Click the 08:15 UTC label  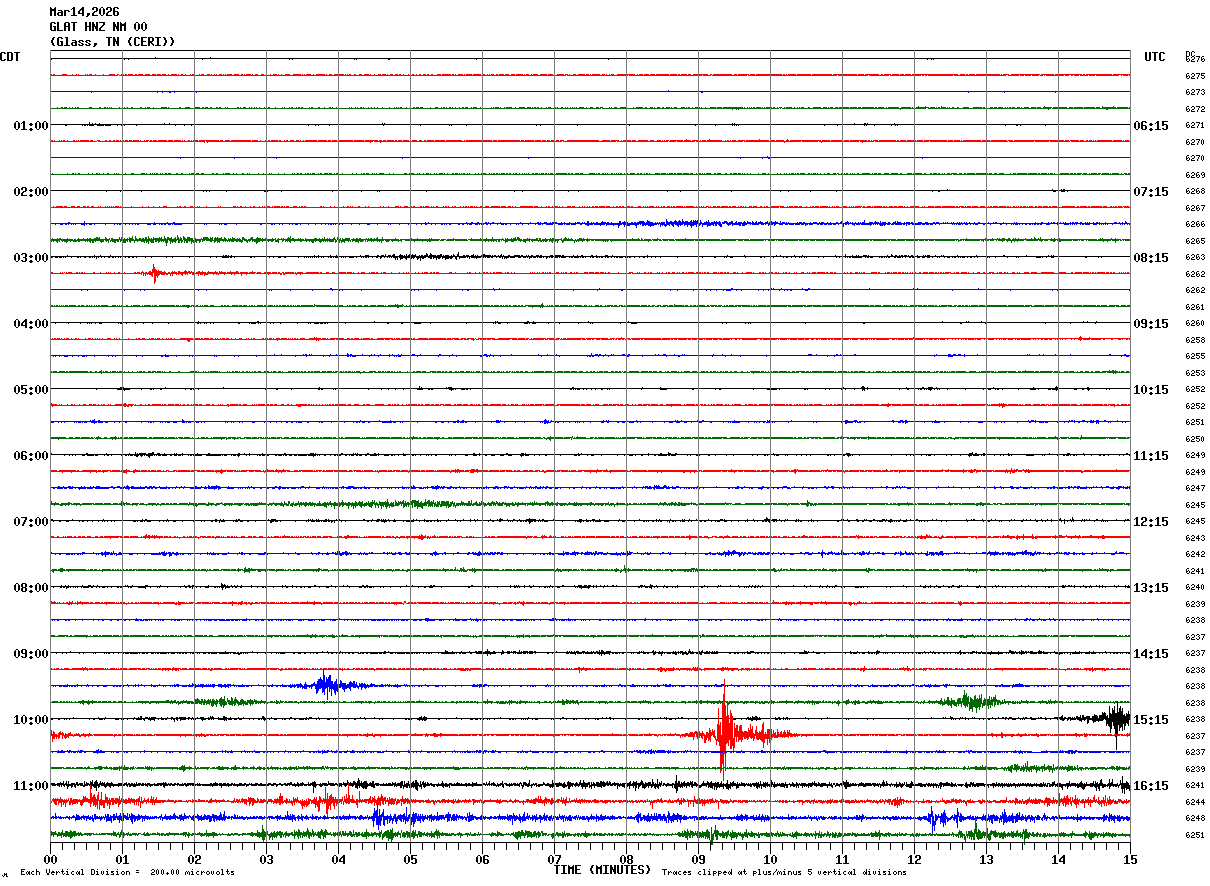pos(1151,258)
